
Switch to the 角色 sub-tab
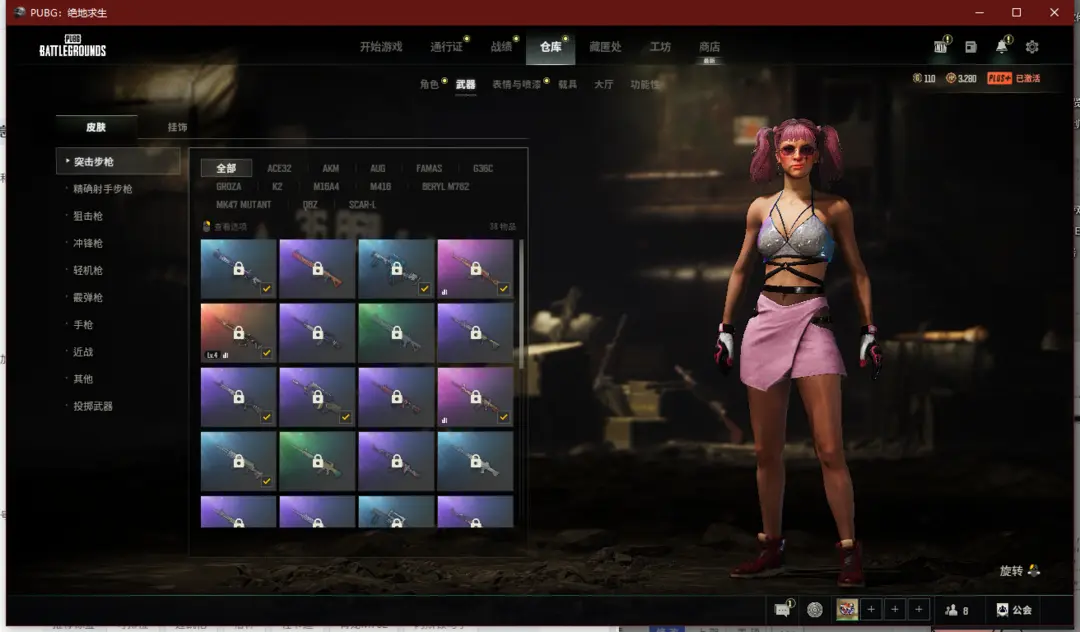[429, 84]
